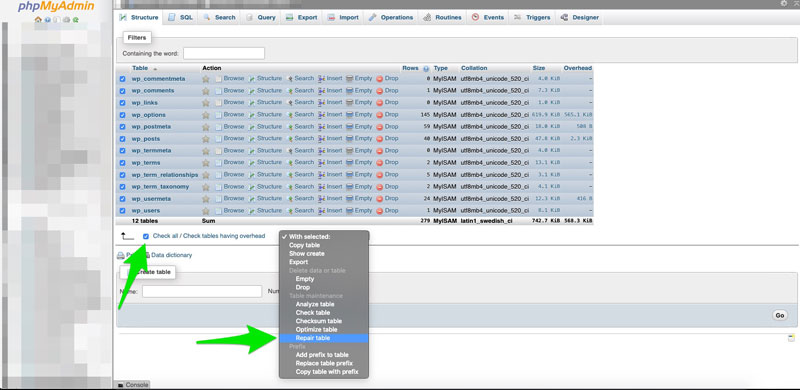The image size is (800, 390).
Task: Star wp_commentmeta as favorite table
Action: [x=206, y=79]
